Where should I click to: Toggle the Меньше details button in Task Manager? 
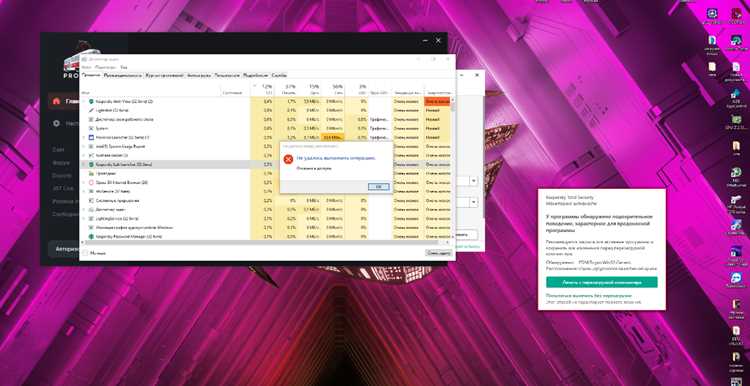pos(95,253)
